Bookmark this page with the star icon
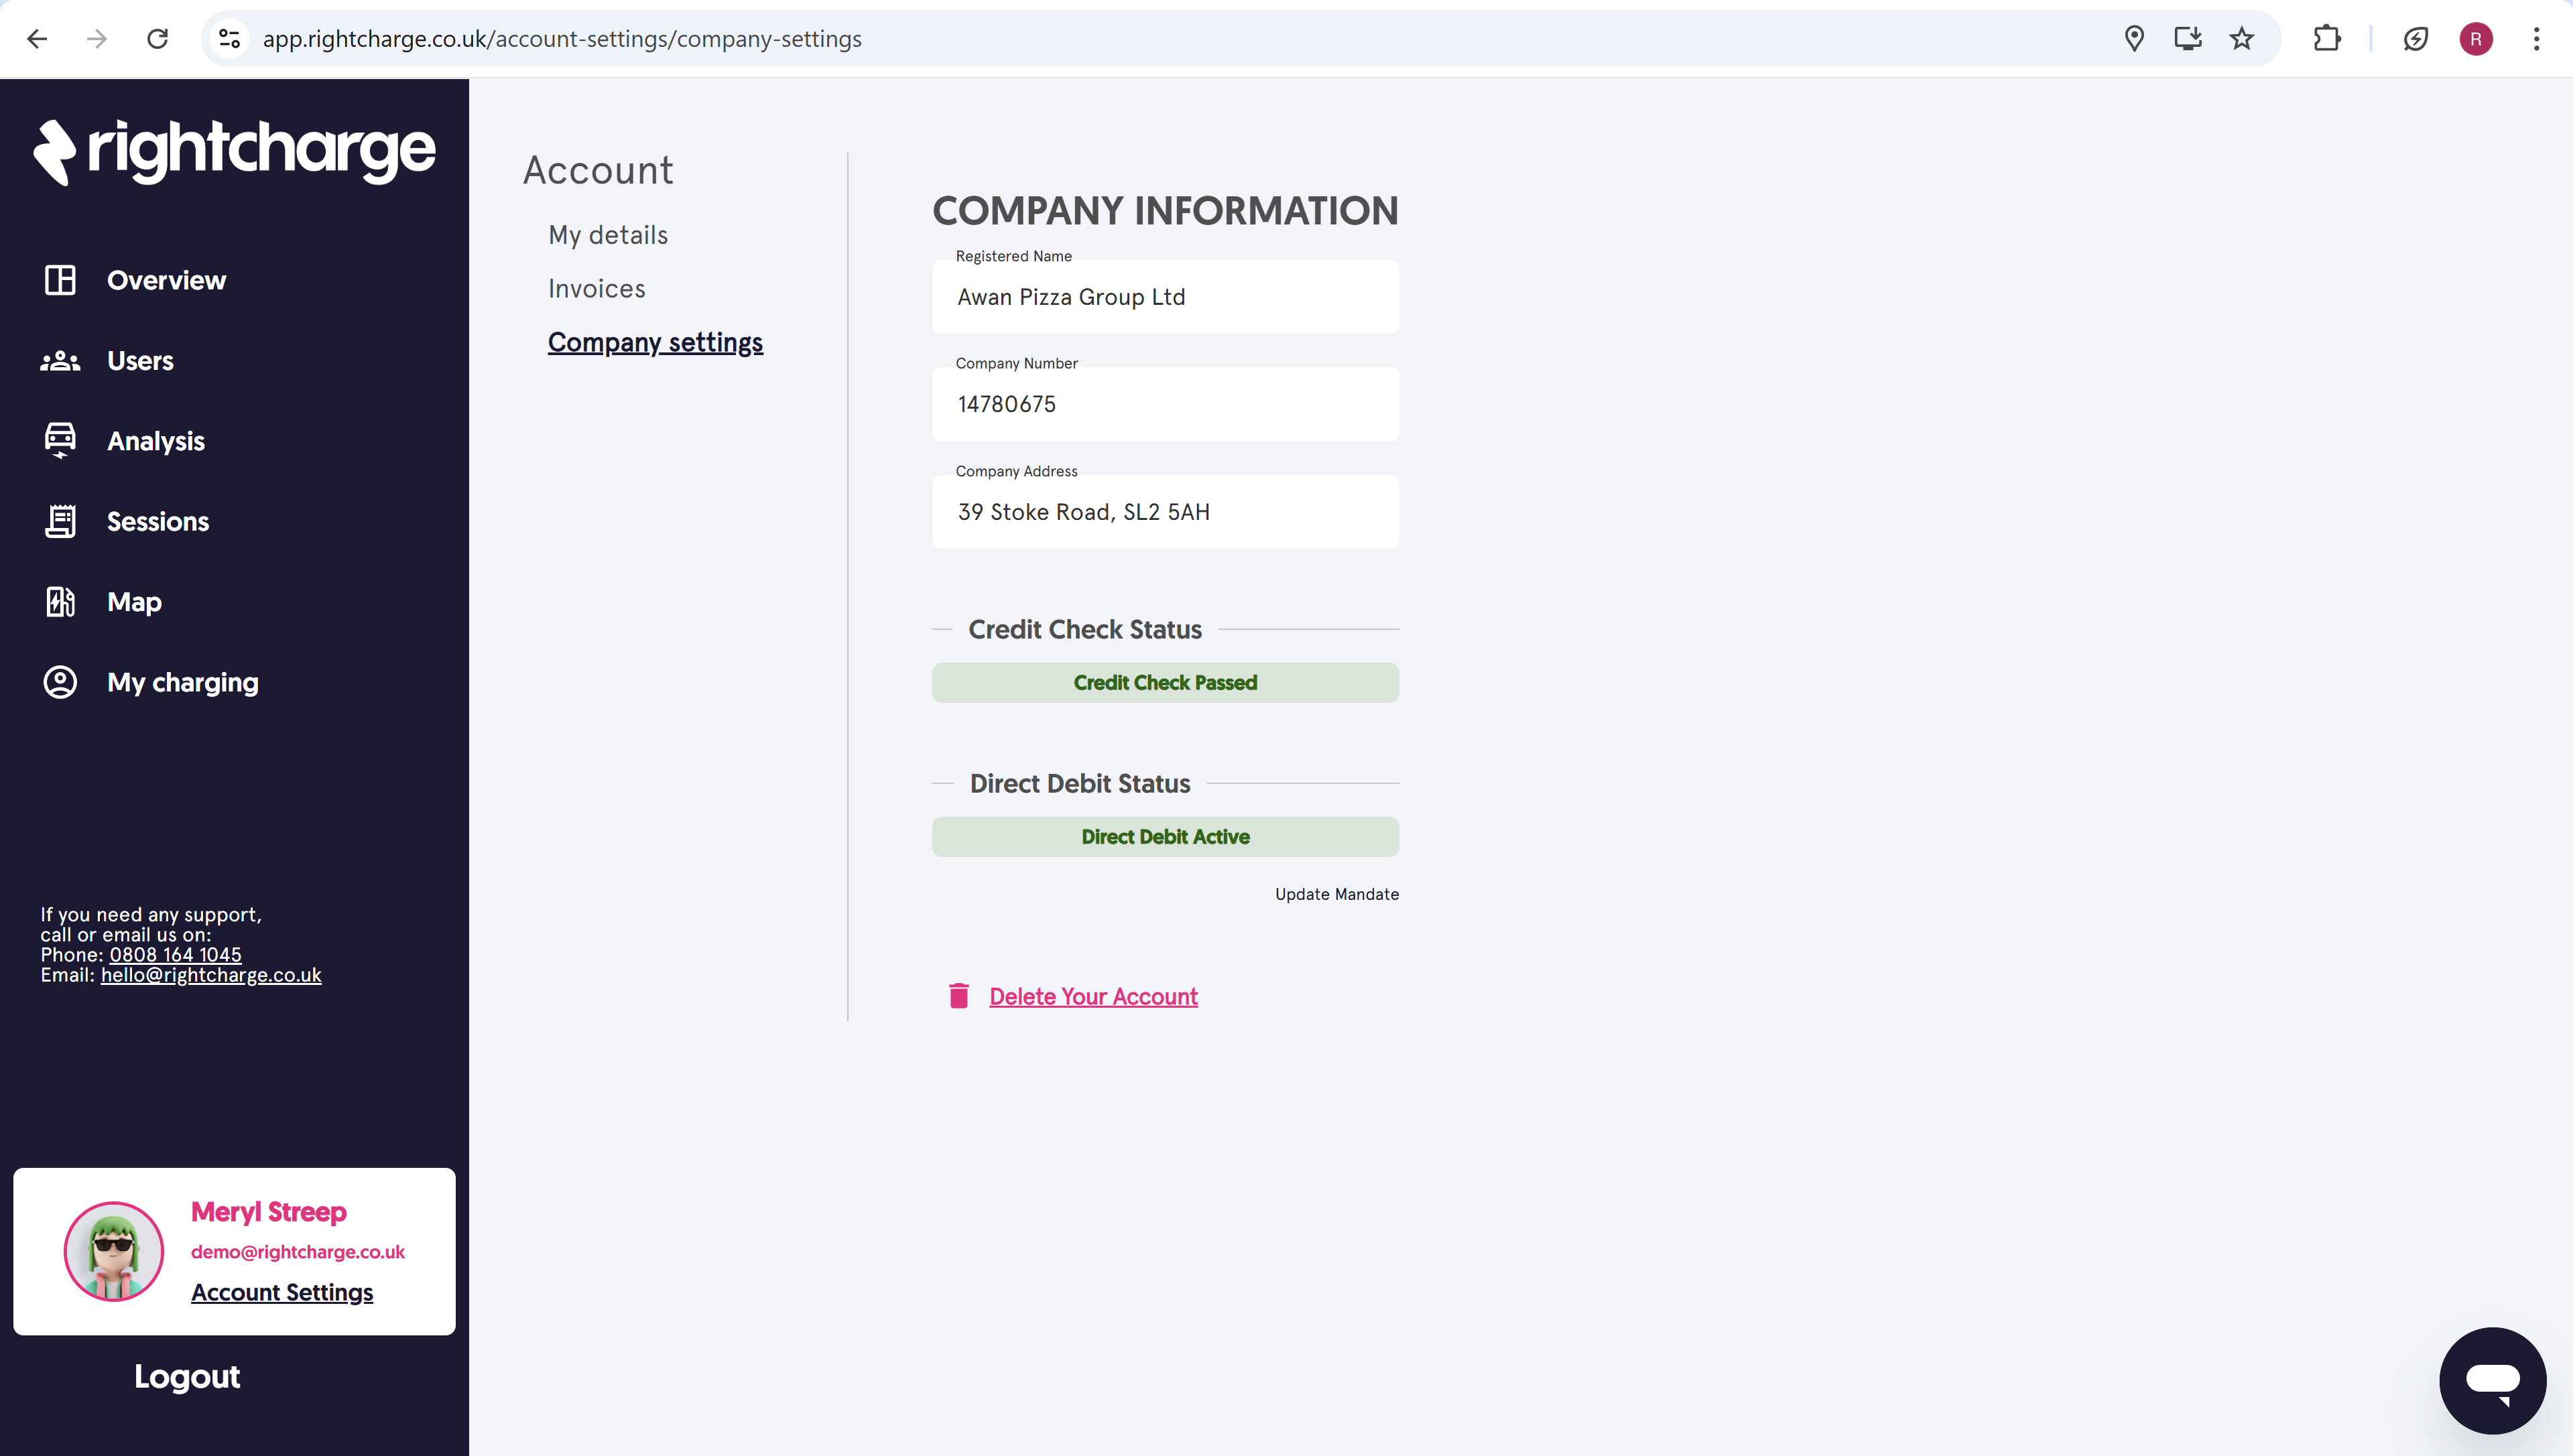This screenshot has width=2573, height=1456. point(2242,39)
